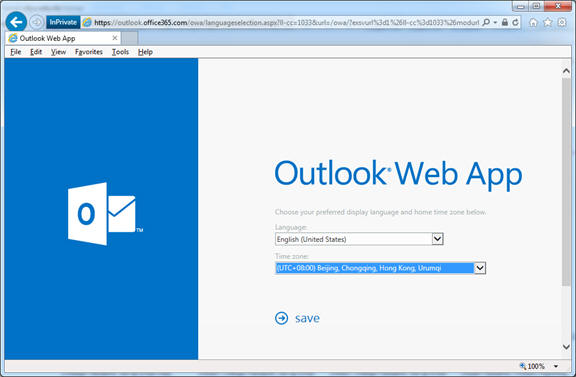The width and height of the screenshot is (576, 377).
Task: Expand the Language dropdown arrow
Action: [437, 239]
